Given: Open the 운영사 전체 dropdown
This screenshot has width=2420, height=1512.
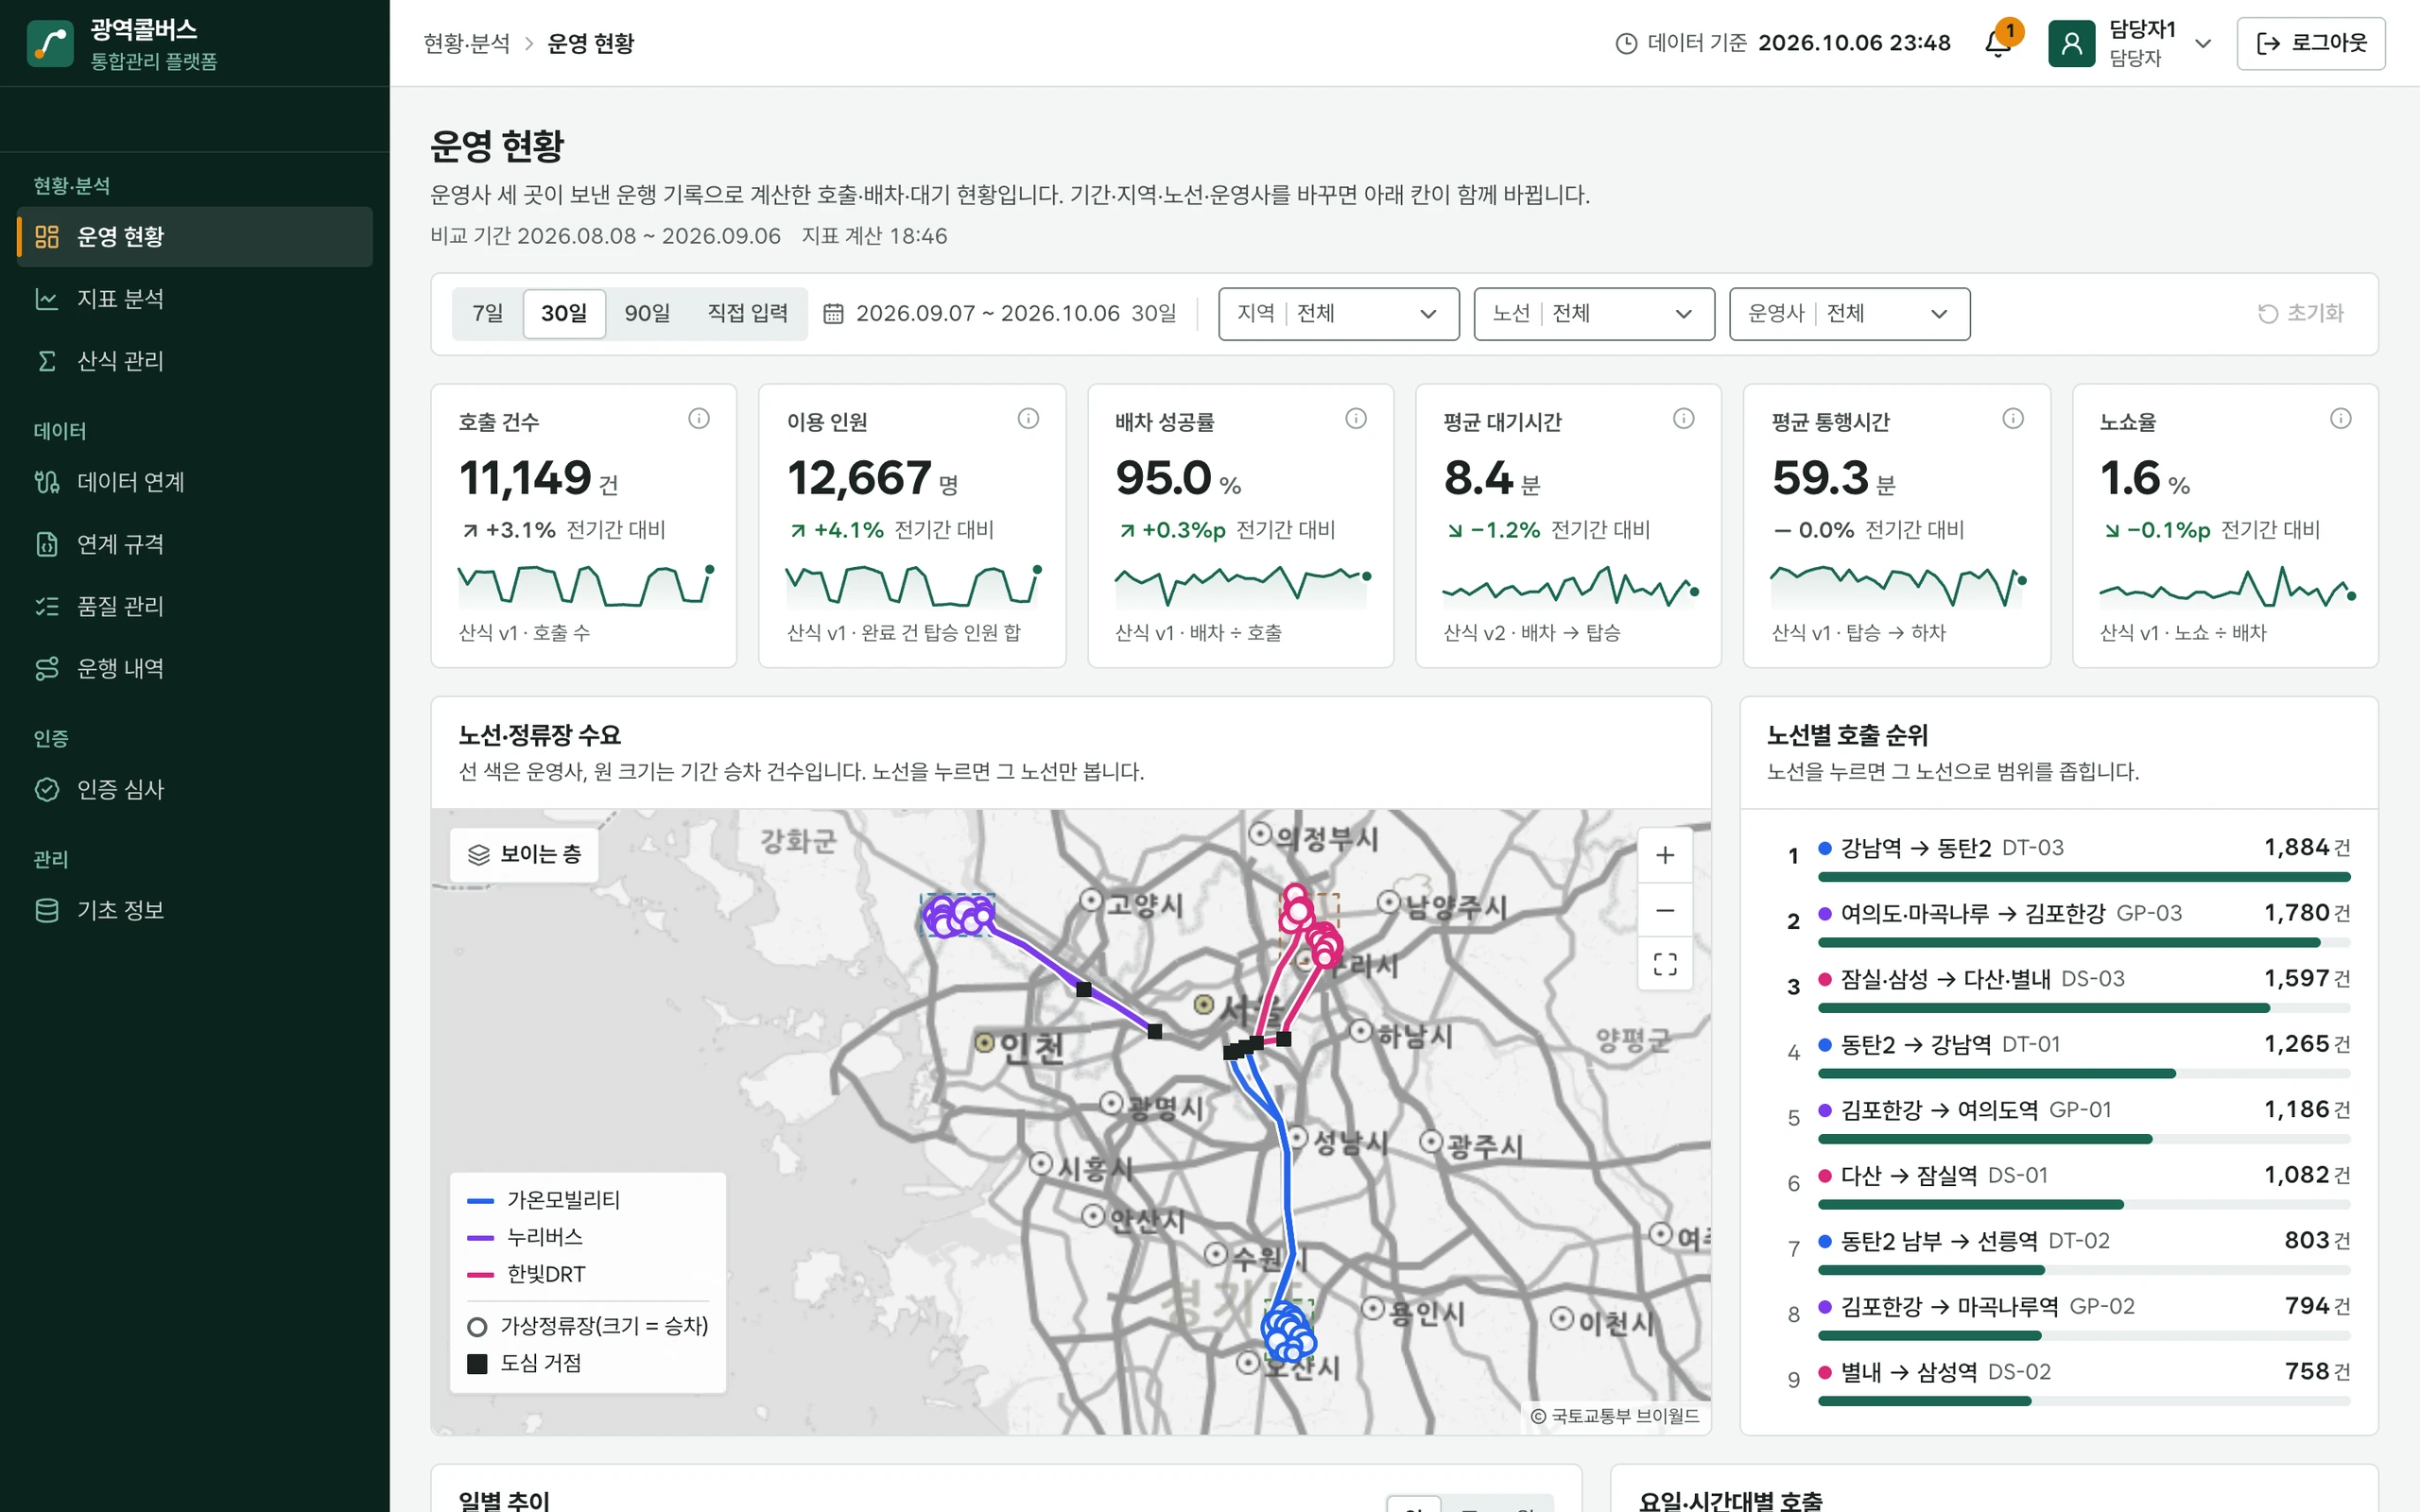Looking at the screenshot, I should 1849,314.
